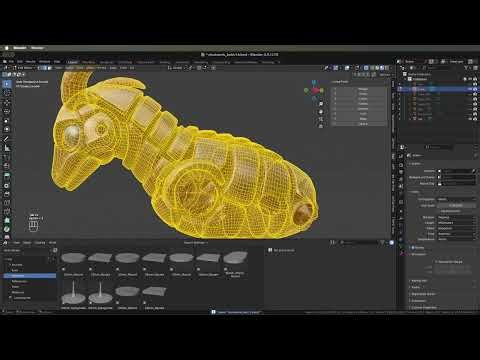Open the Help menu

tap(57, 62)
